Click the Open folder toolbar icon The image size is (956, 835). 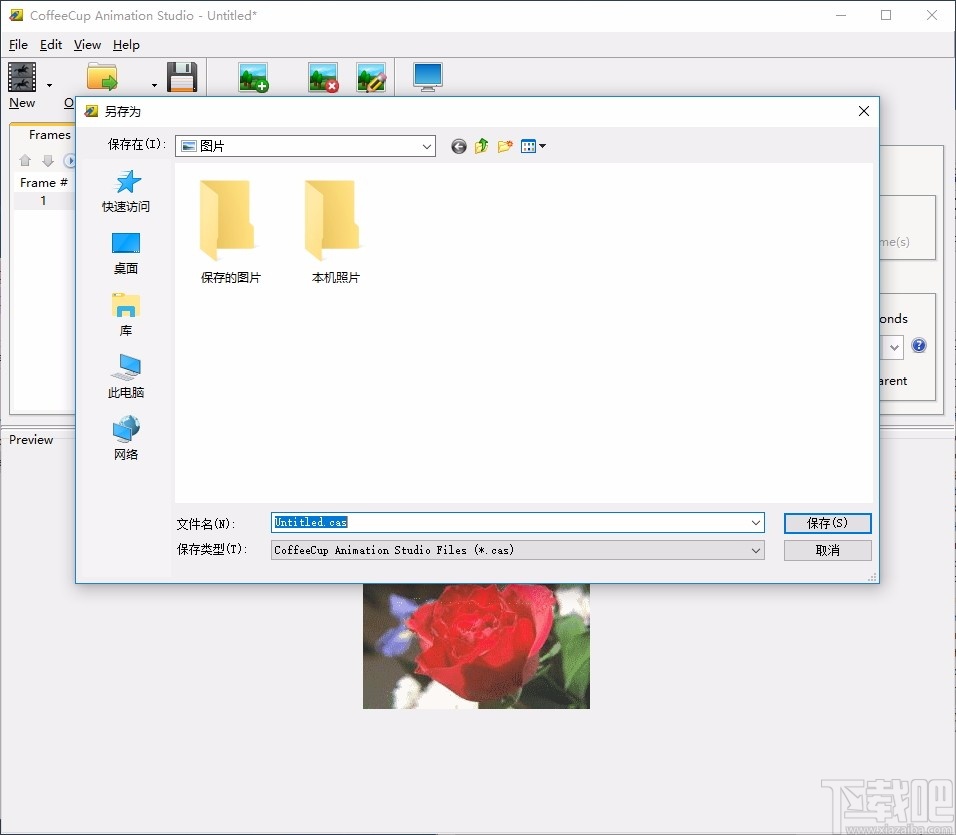click(102, 77)
